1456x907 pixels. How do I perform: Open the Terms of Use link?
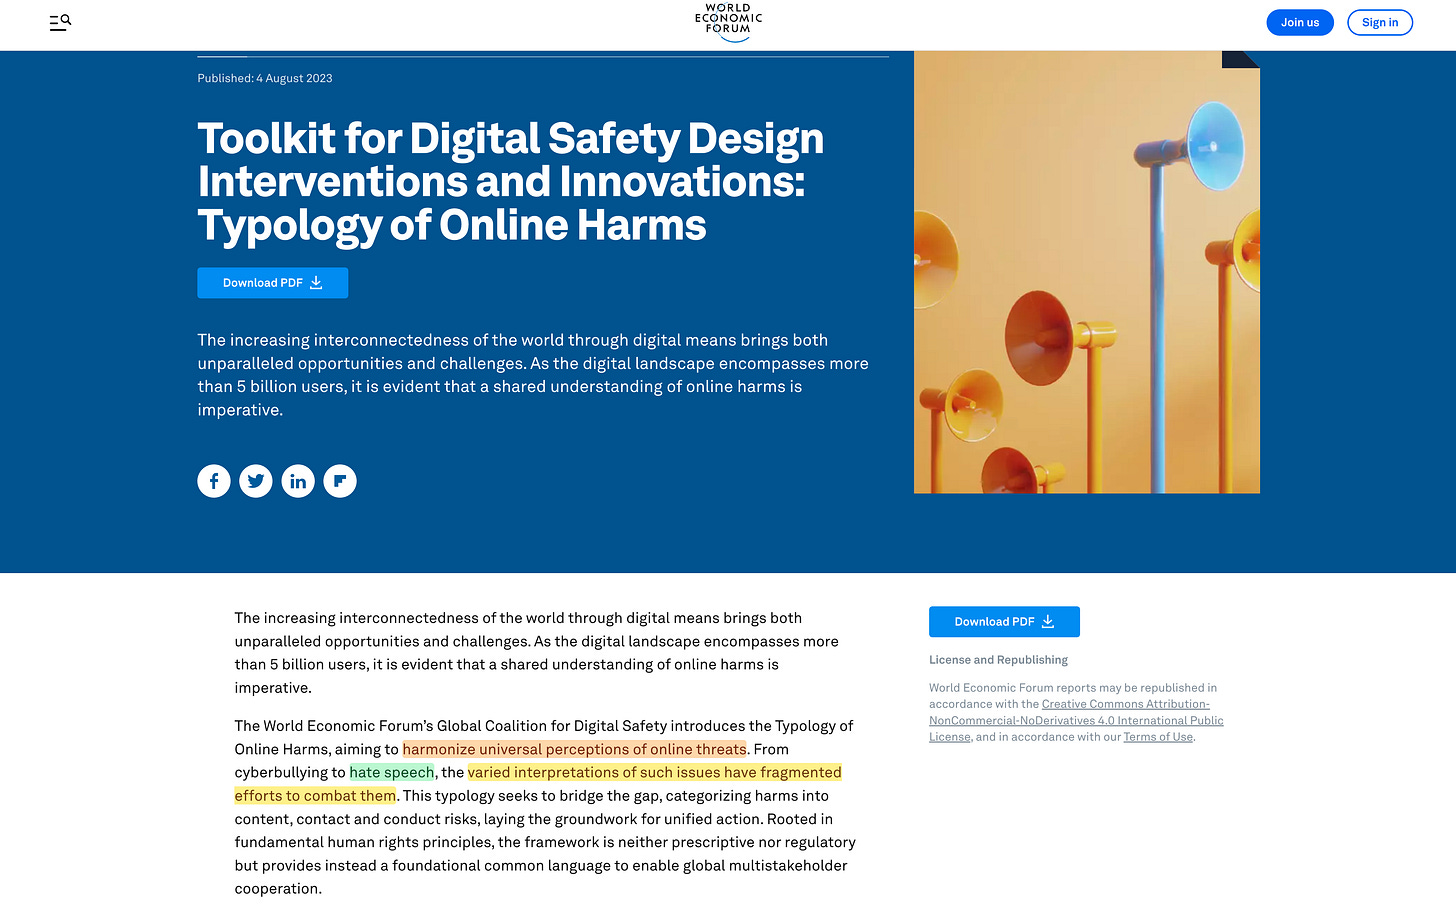(1158, 737)
